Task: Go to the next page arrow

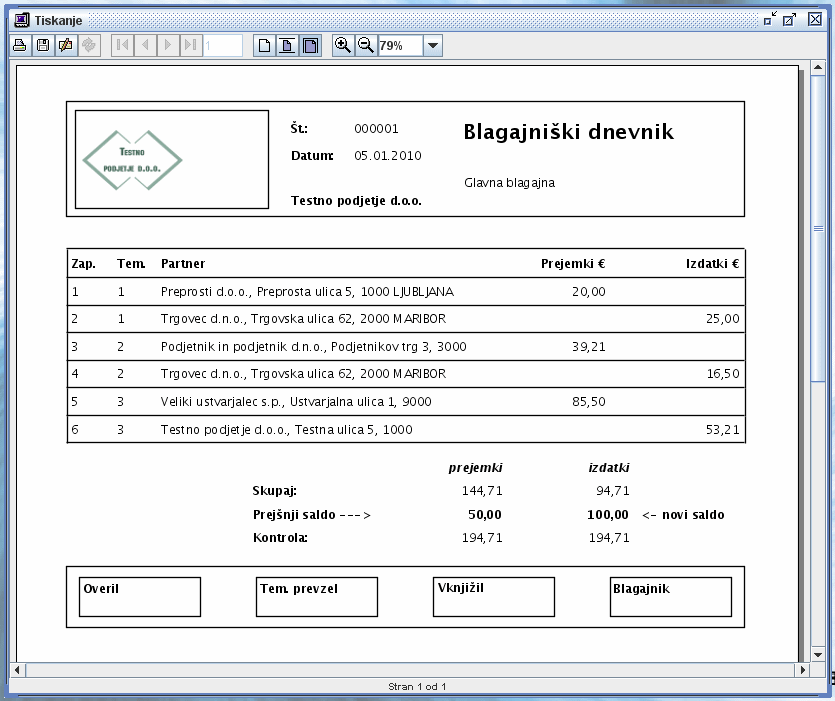Action: (x=168, y=45)
